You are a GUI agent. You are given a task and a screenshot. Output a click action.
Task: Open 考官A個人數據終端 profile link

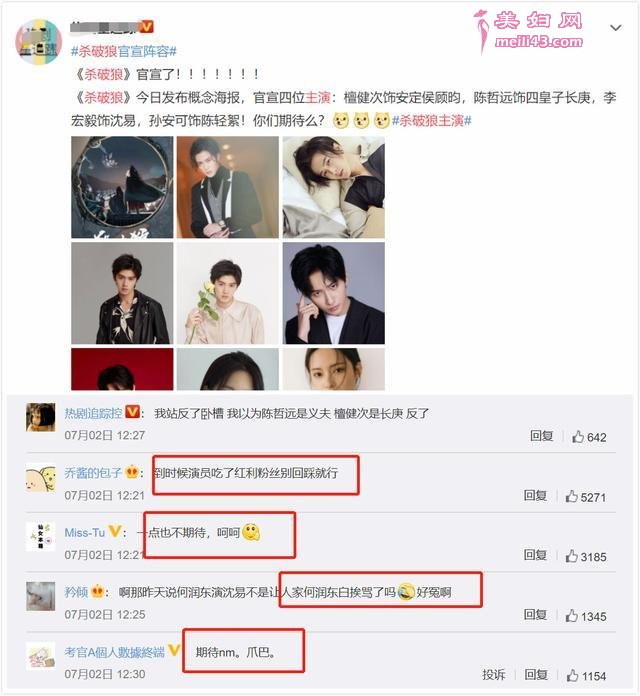[115, 652]
